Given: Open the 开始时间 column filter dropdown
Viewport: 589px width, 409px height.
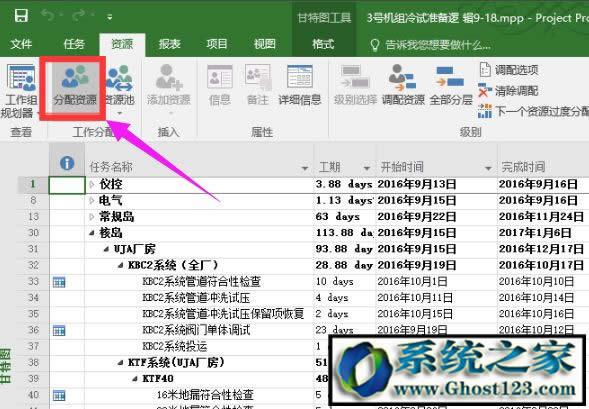Looking at the screenshot, I should [x=488, y=168].
